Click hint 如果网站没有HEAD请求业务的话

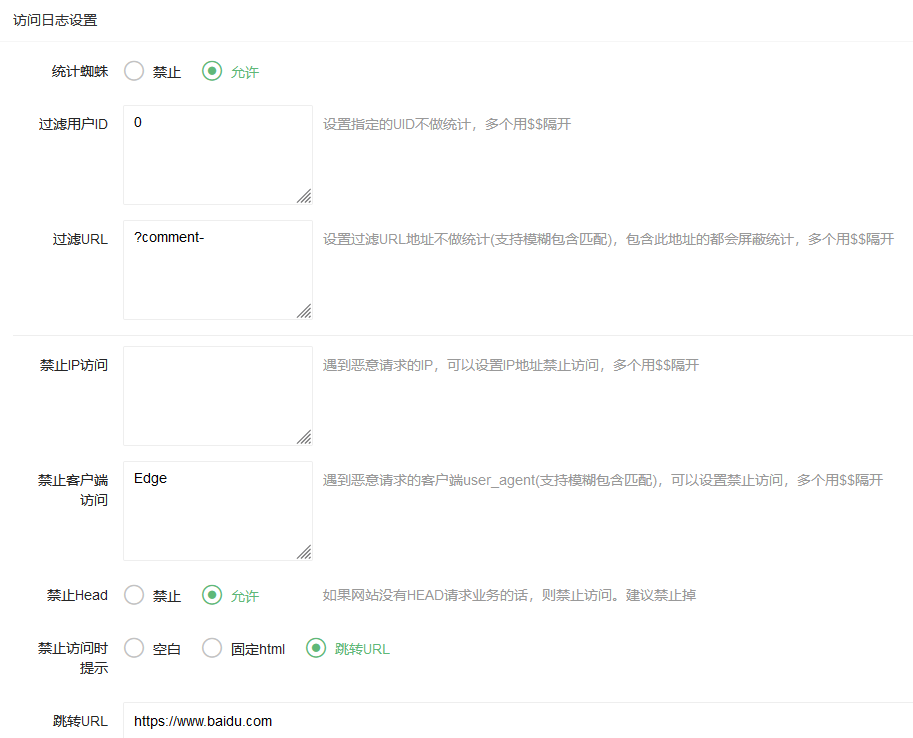coord(509,595)
